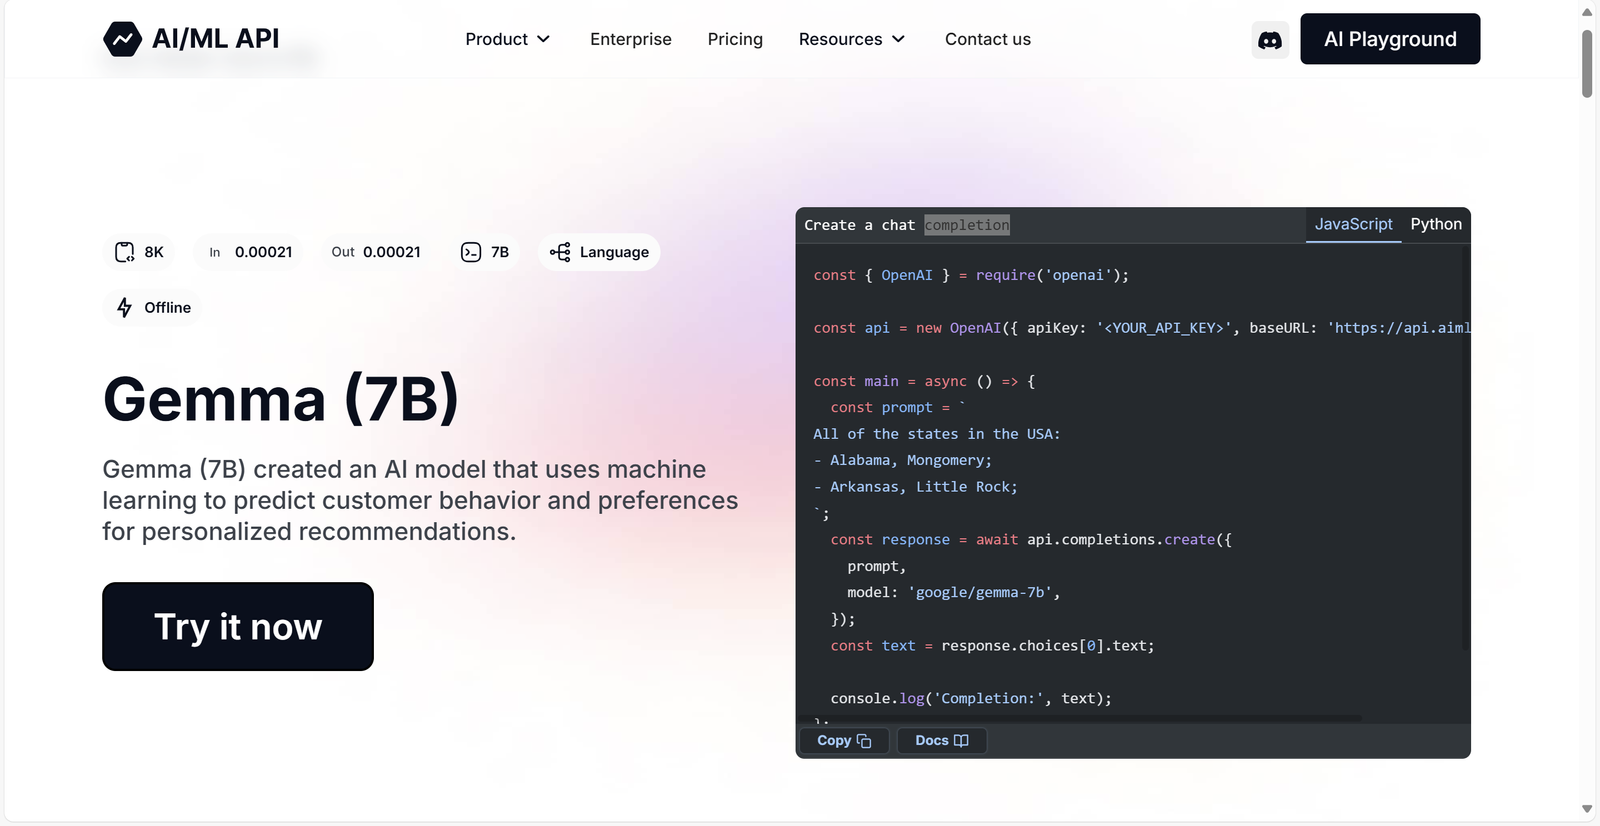Click the 'google/gemma-7b' model string
The height and width of the screenshot is (826, 1600).
click(981, 593)
